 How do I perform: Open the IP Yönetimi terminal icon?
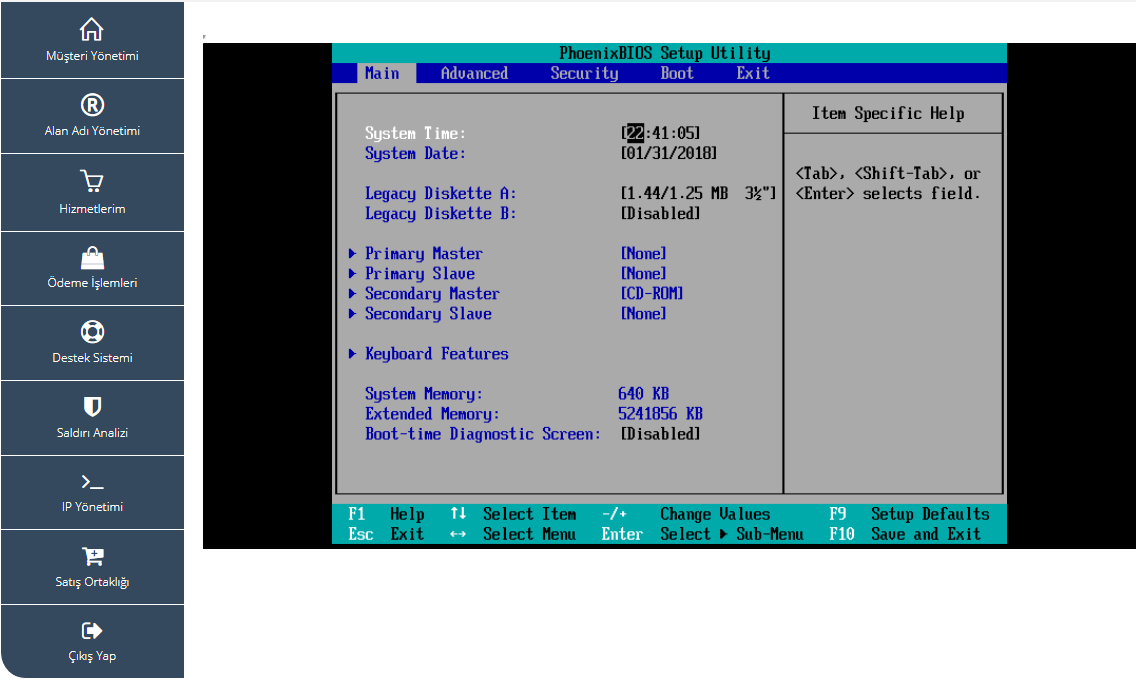pos(92,482)
